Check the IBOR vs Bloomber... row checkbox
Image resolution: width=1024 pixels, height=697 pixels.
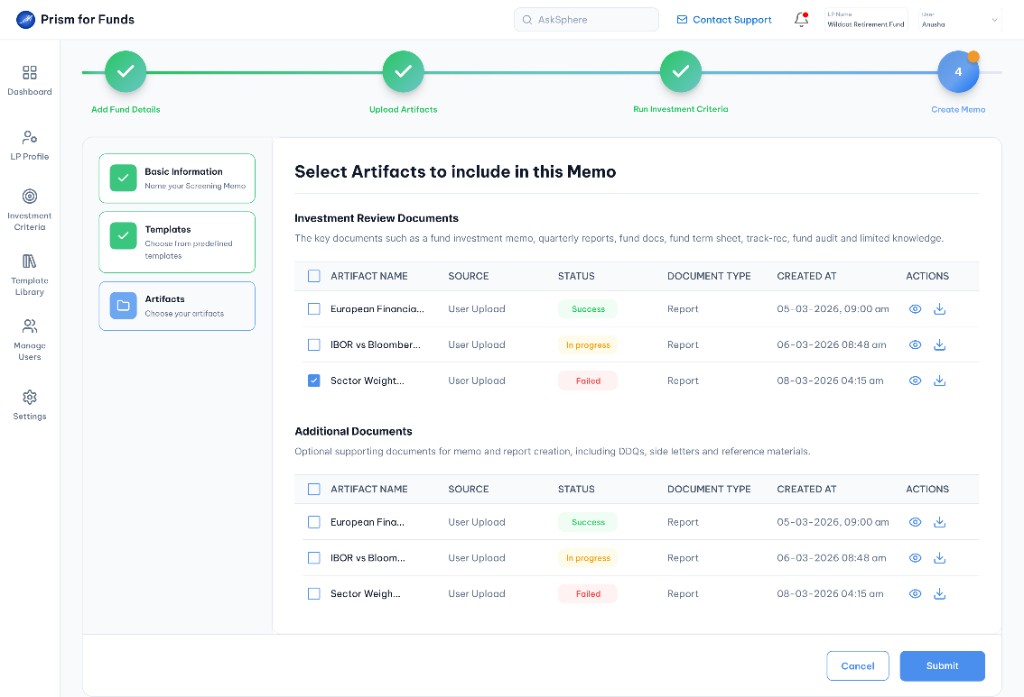coord(314,345)
